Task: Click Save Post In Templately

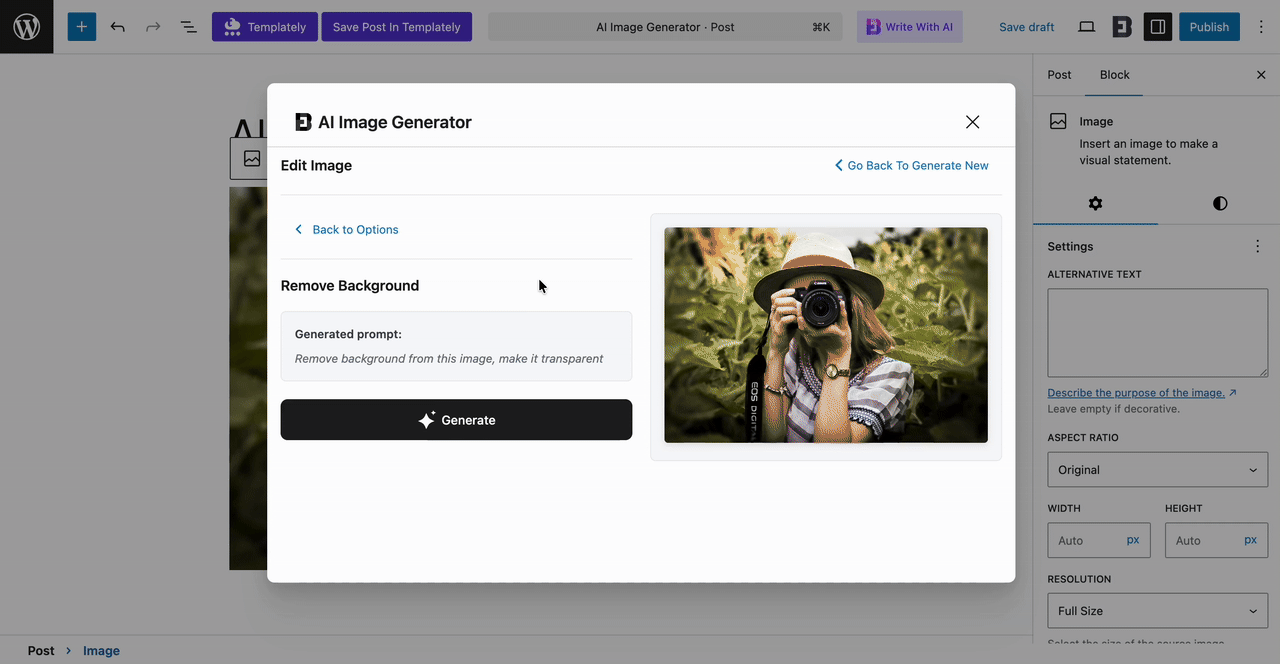Action: coord(397,27)
